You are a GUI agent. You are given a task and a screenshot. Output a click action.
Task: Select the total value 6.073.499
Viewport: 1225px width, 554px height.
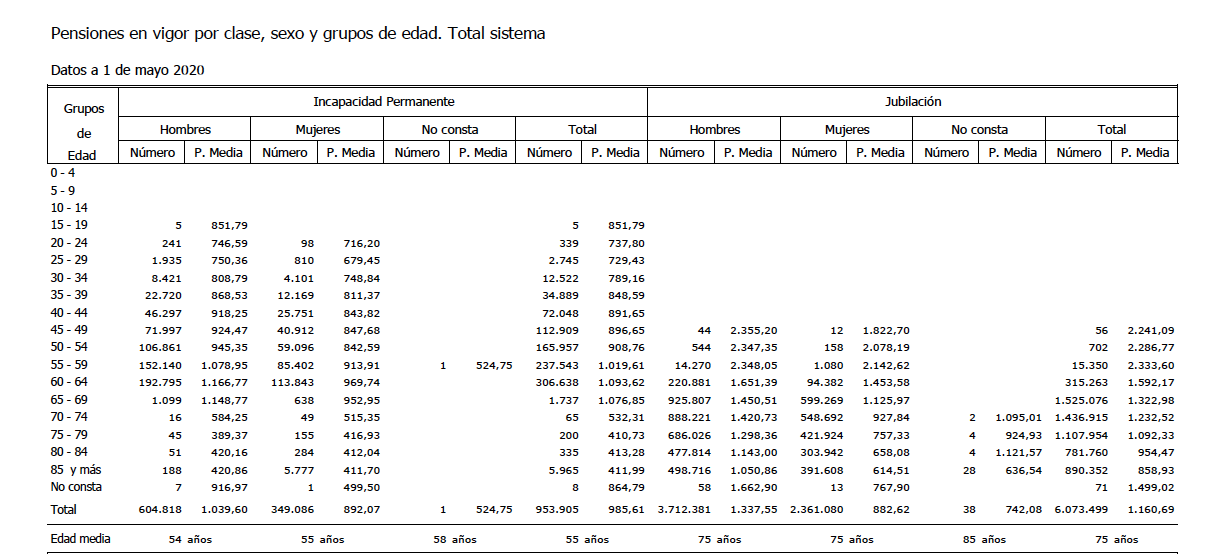click(1078, 510)
